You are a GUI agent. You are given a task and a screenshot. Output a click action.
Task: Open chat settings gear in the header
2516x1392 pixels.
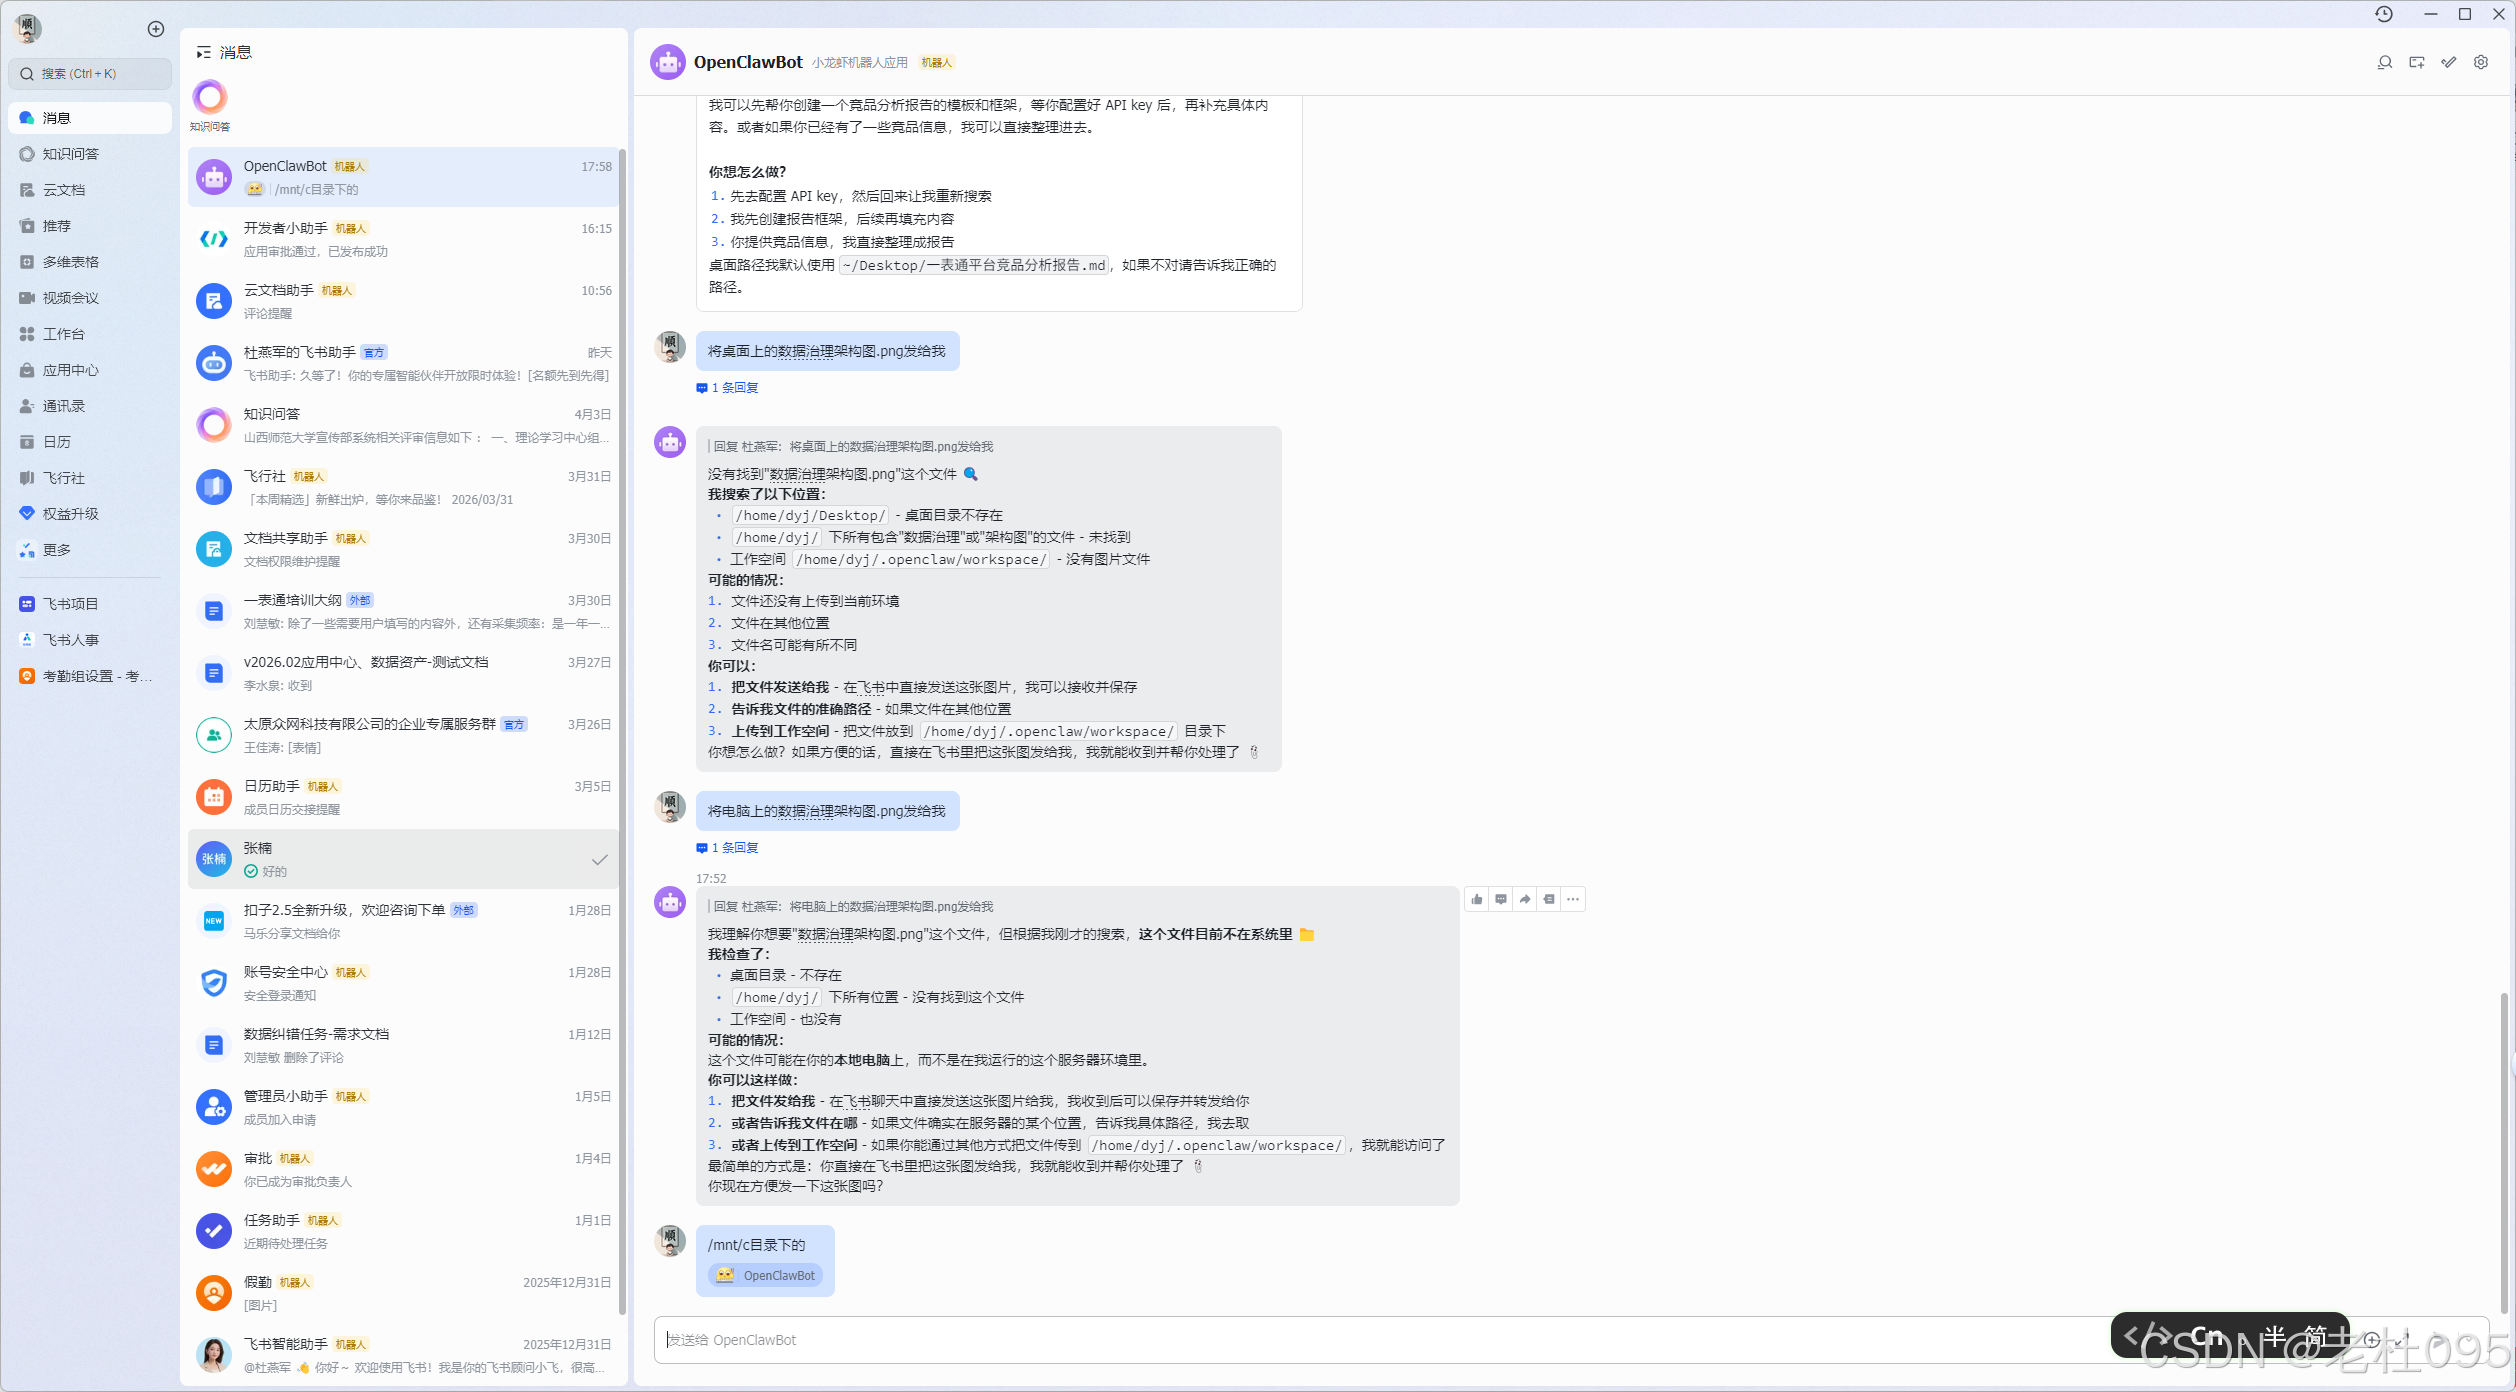[x=2481, y=62]
